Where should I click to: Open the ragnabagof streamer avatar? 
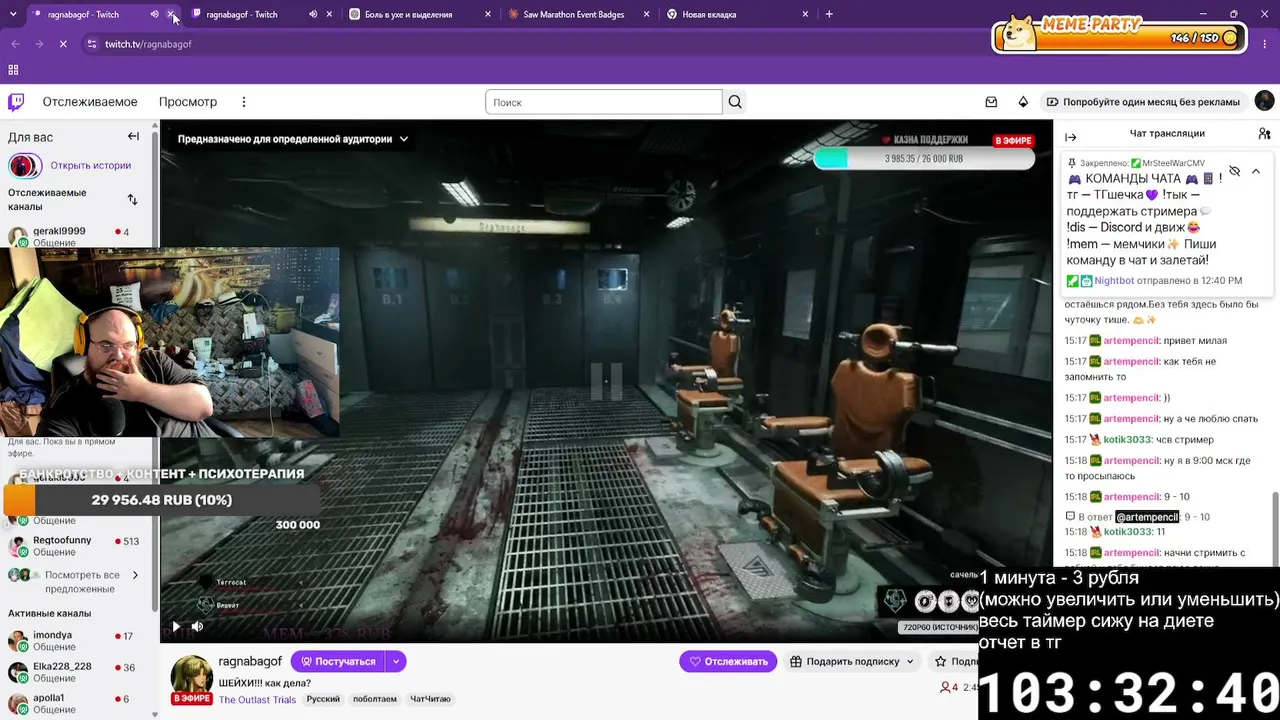point(191,677)
